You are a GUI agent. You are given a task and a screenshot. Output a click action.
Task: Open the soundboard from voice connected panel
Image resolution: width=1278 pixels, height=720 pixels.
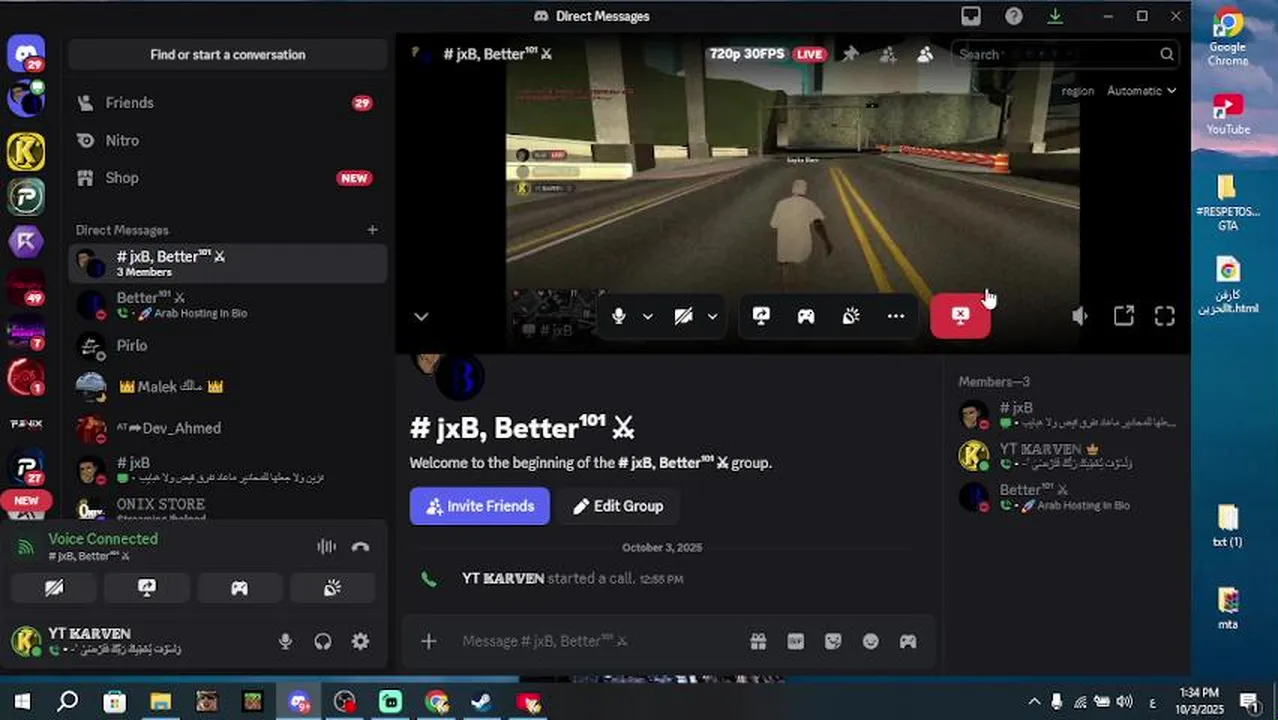pyautogui.click(x=332, y=588)
